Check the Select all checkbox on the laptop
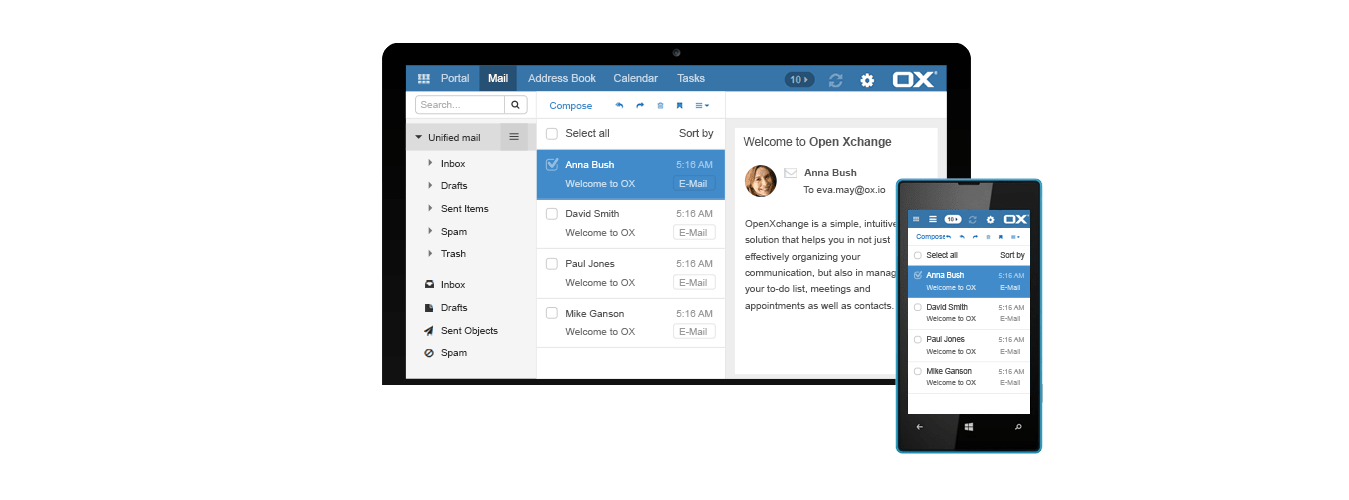1349x500 pixels. [x=552, y=133]
